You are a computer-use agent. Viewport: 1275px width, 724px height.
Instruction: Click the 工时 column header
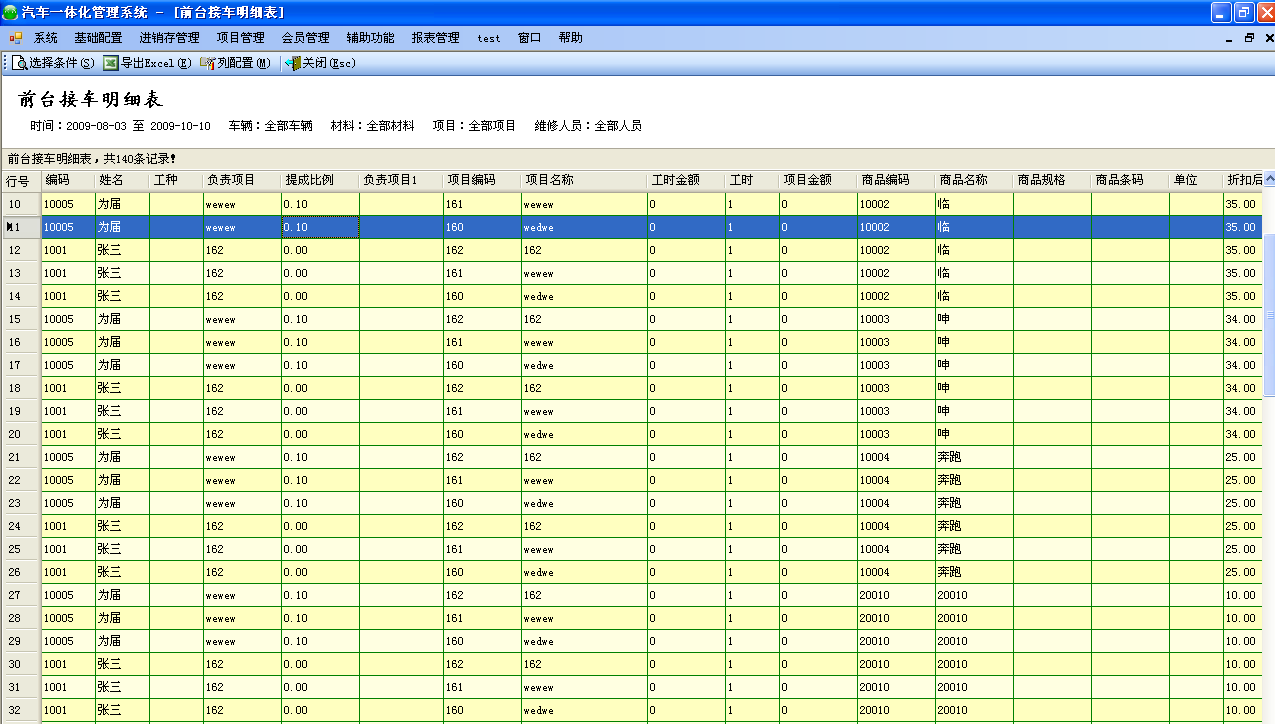point(752,181)
